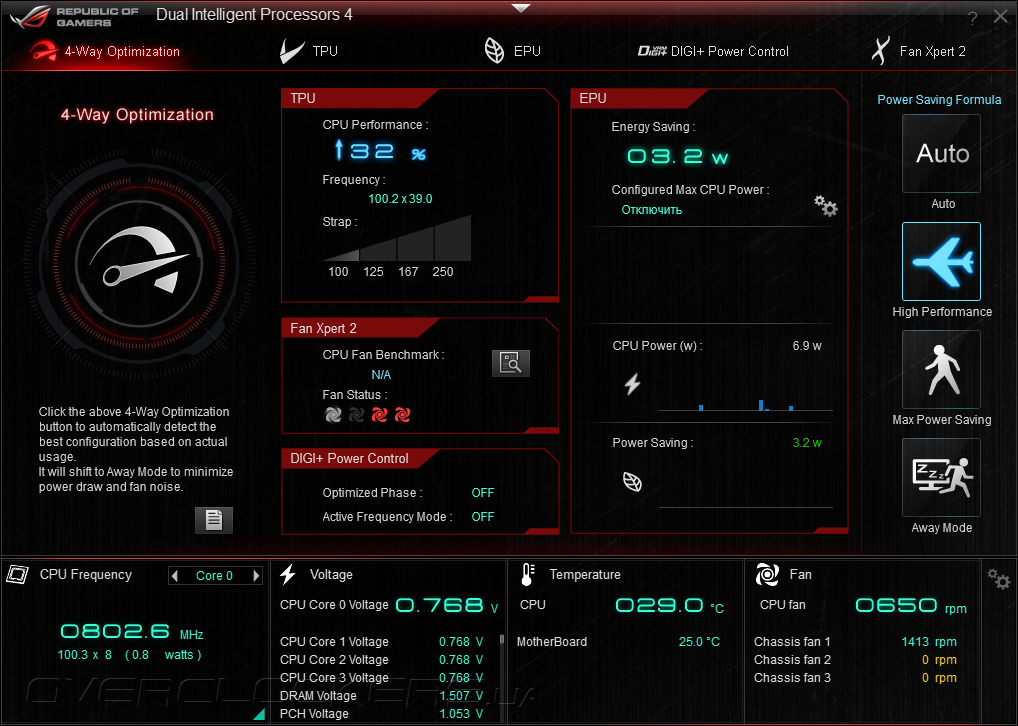Click the Strap 250 scale segment
The image size is (1018, 726).
tap(453, 238)
